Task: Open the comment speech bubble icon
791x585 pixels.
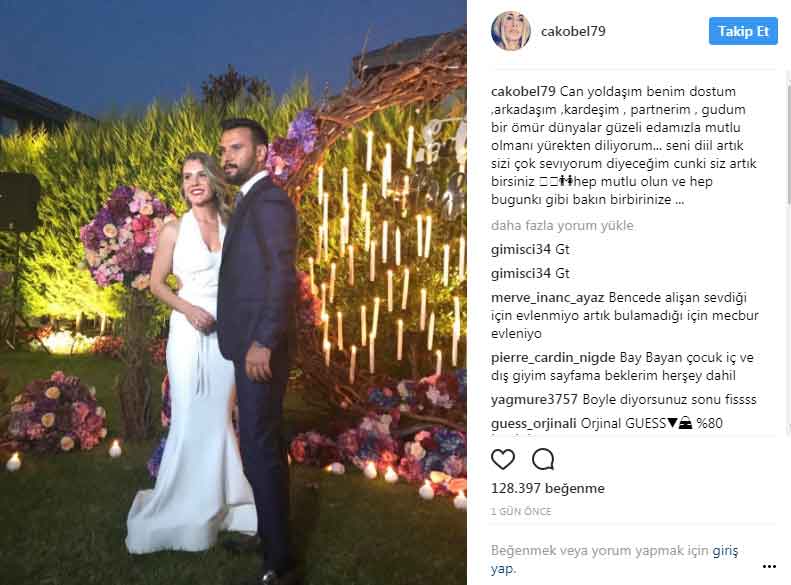Action: 543,459
